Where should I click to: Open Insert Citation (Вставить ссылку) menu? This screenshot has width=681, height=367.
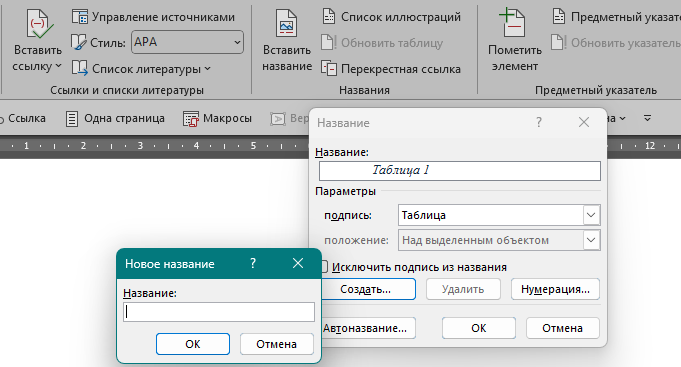[37, 41]
